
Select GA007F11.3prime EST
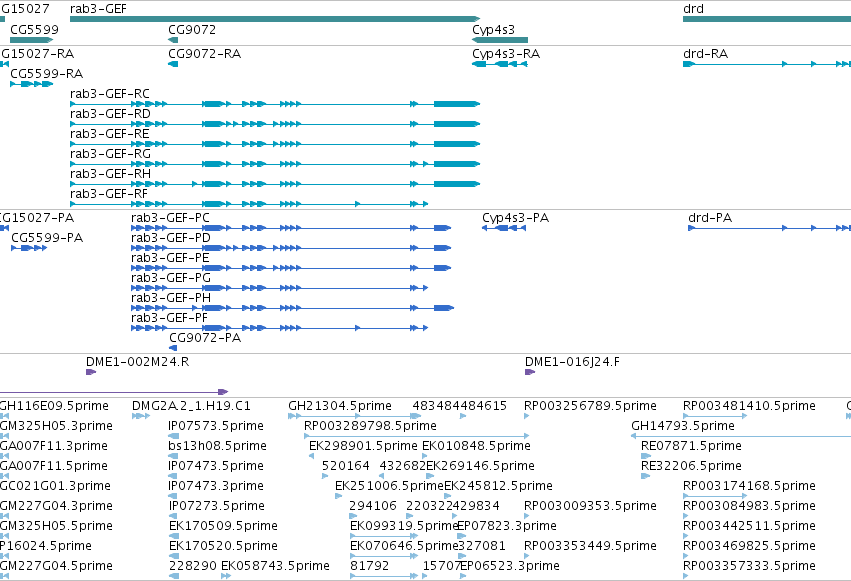4,456
